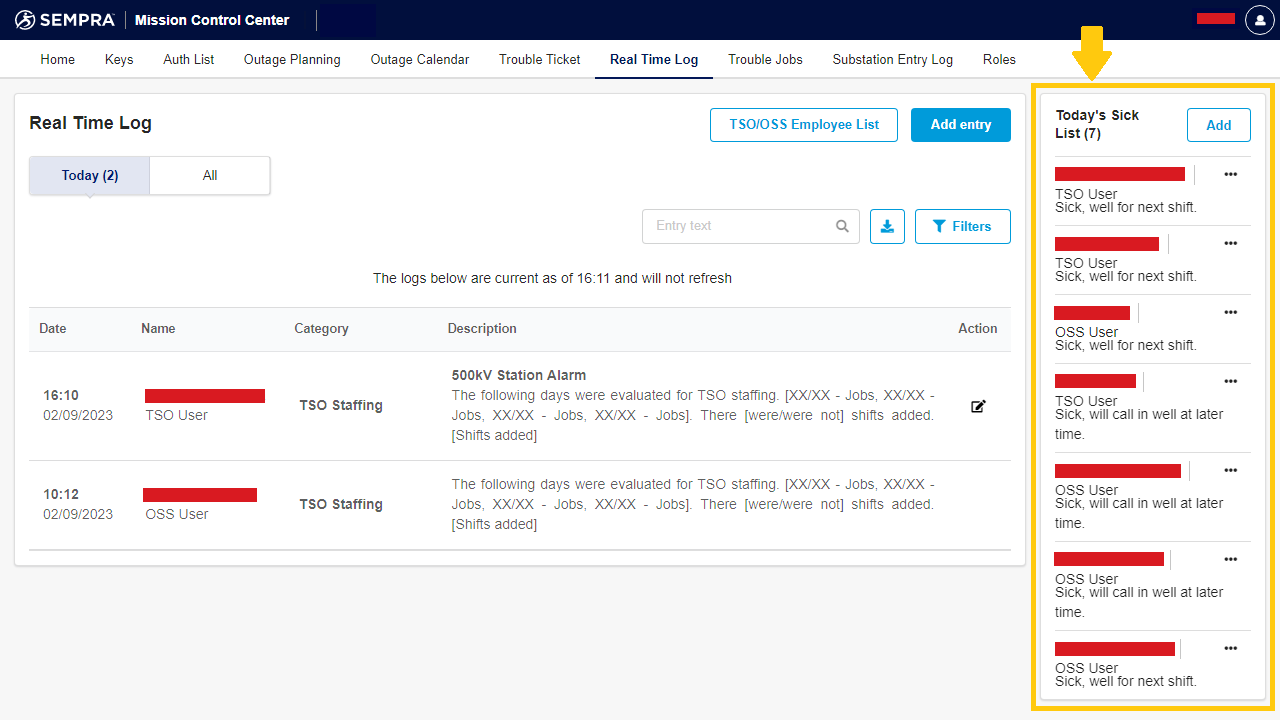Open the Substation Entry Log page
Screen dimensions: 1280x720
pyautogui.click(x=892, y=59)
